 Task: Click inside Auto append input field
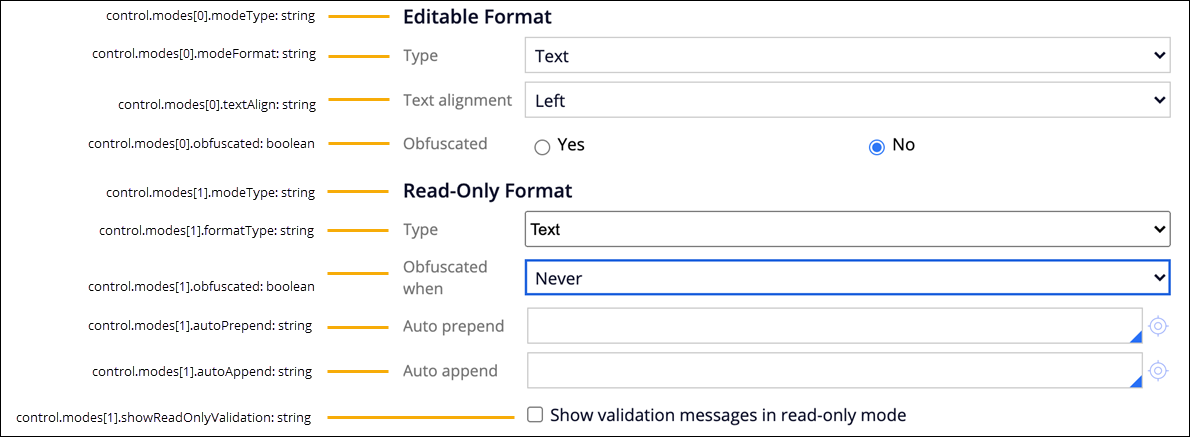pos(830,371)
